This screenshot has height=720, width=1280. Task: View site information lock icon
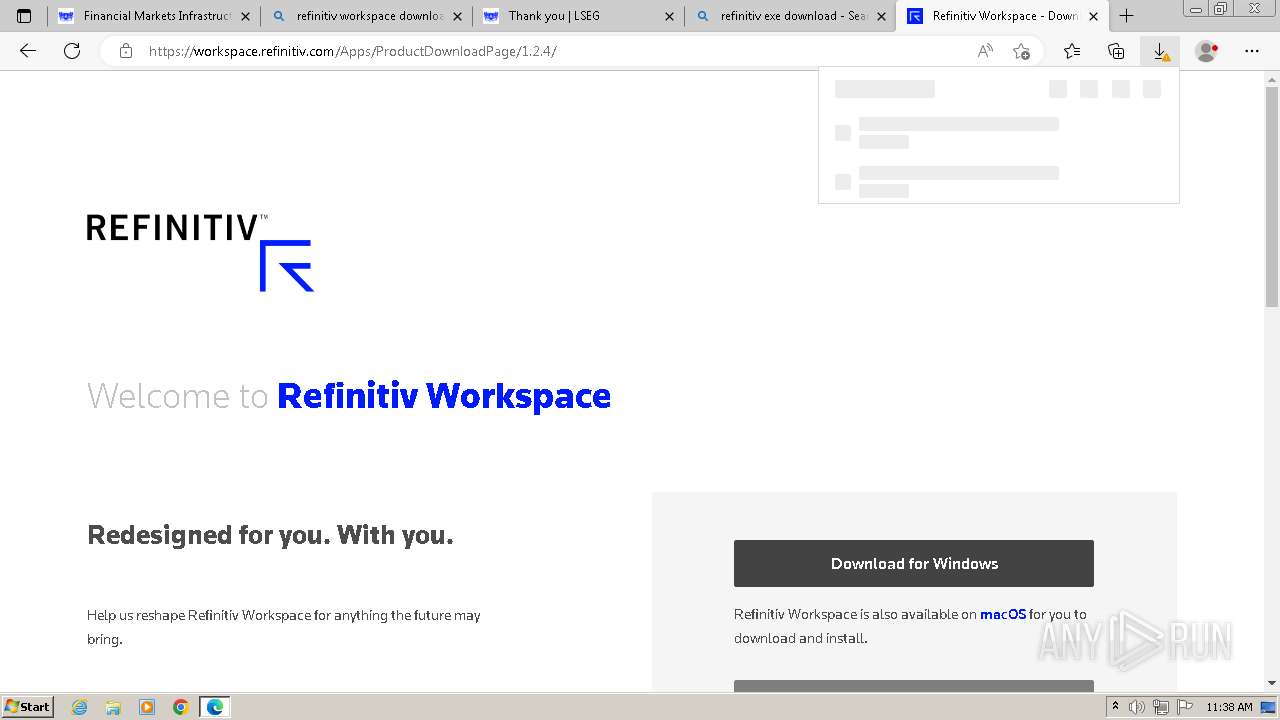[x=126, y=51]
